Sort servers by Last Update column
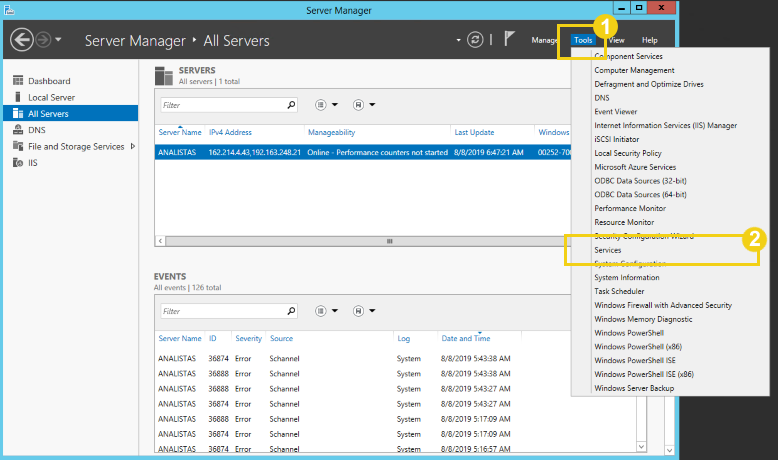Screen dimensions: 778x460 pos(474,132)
